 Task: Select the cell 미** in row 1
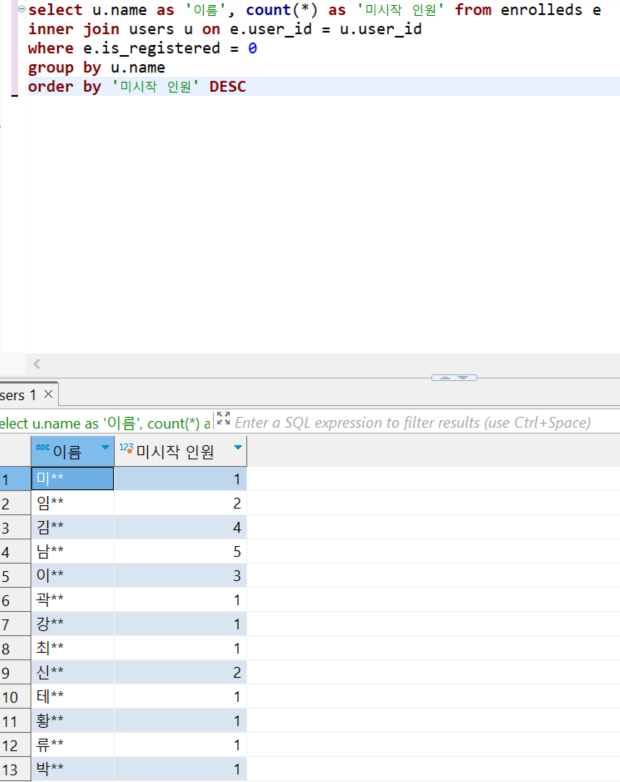(x=73, y=479)
